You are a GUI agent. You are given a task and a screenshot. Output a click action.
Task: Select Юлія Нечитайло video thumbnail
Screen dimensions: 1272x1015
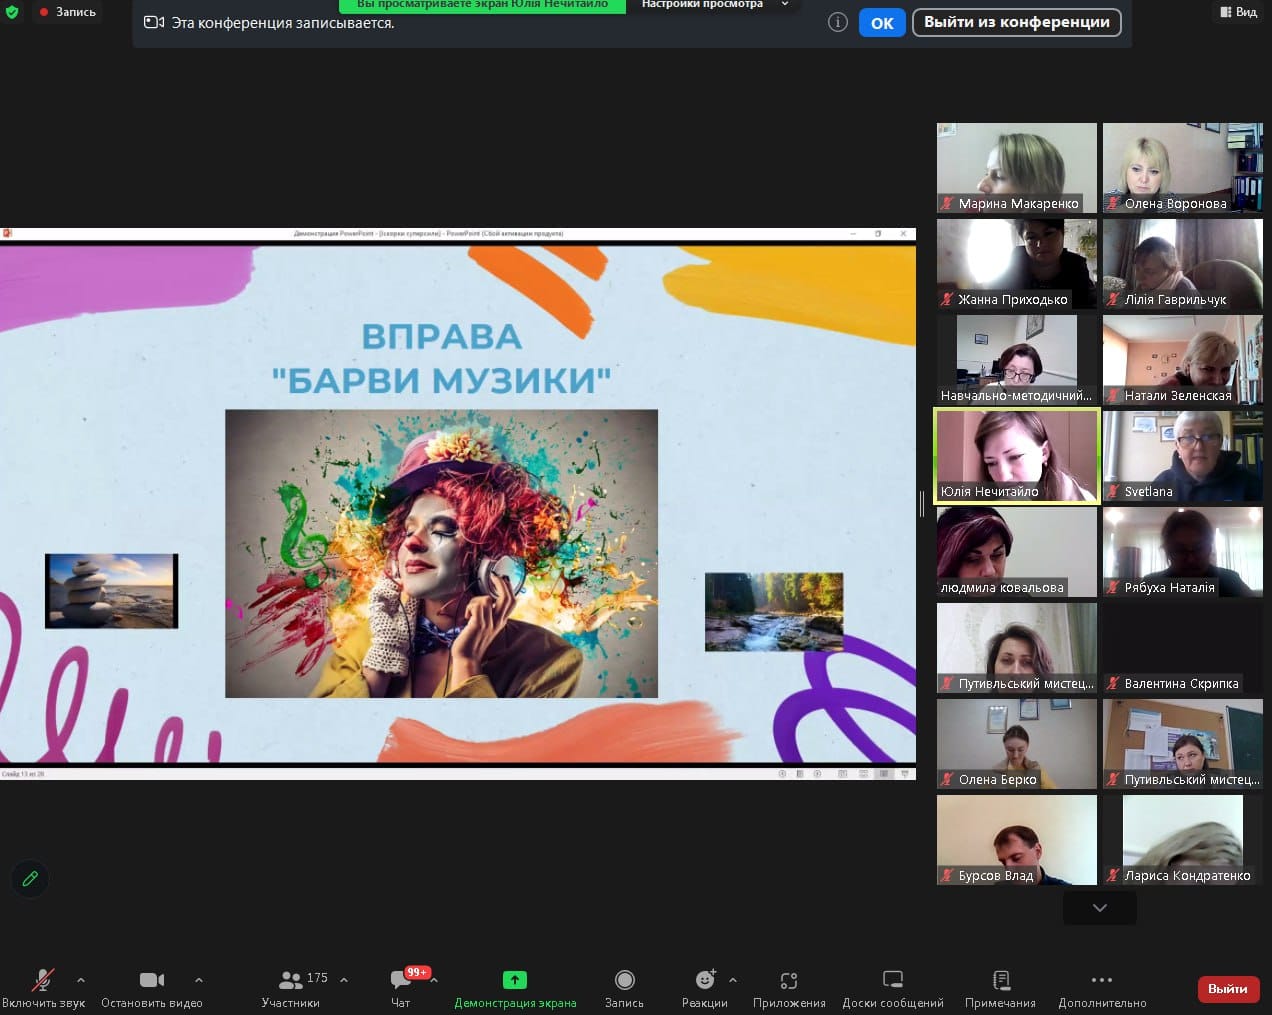(x=1016, y=455)
